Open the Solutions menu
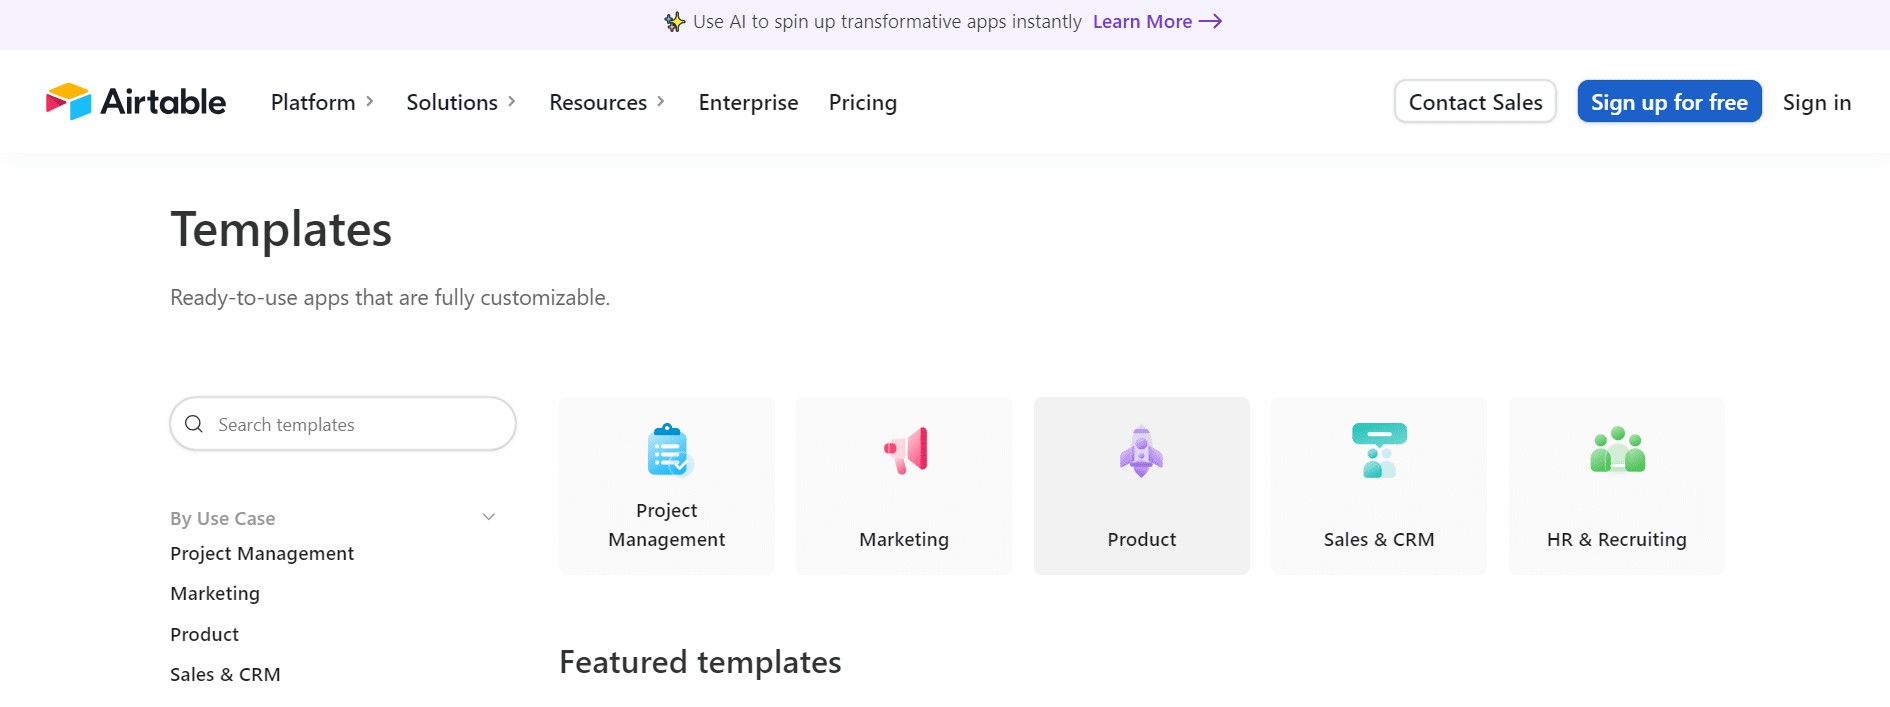 [452, 102]
